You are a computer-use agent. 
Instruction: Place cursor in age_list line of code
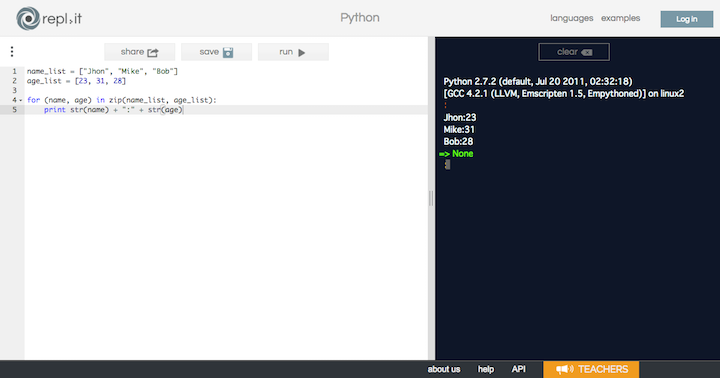[76, 81]
